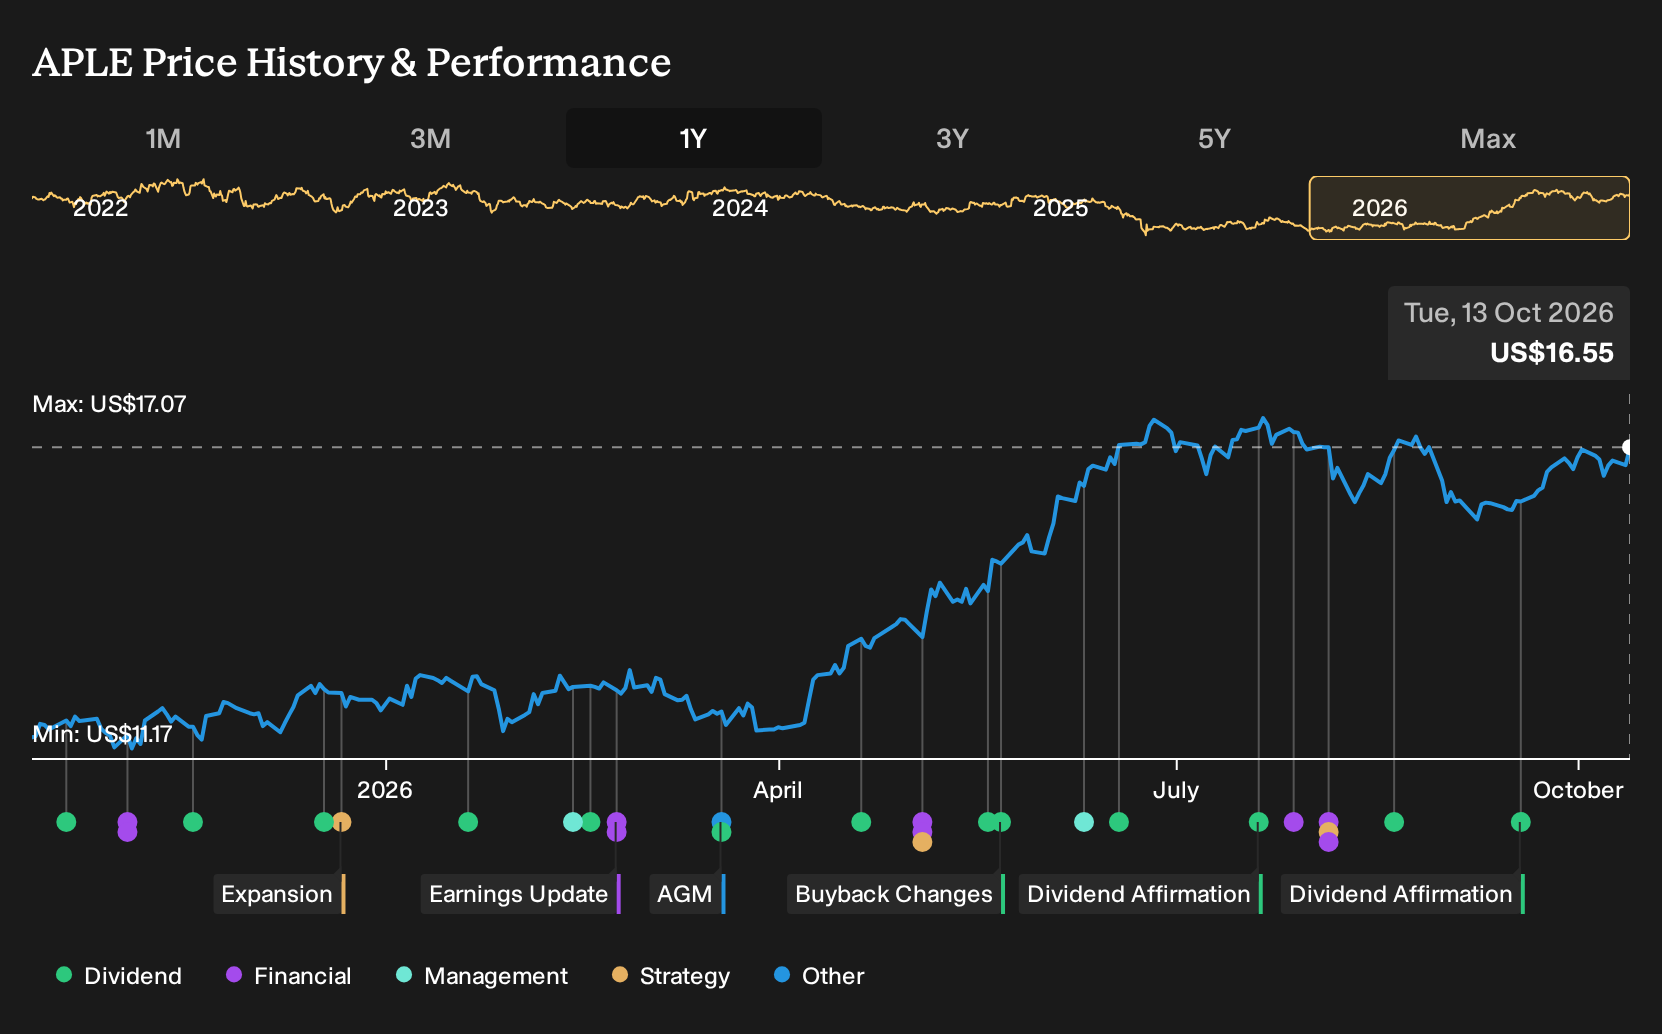
Task: Click the 2022 label in the overview chart
Action: 101,208
